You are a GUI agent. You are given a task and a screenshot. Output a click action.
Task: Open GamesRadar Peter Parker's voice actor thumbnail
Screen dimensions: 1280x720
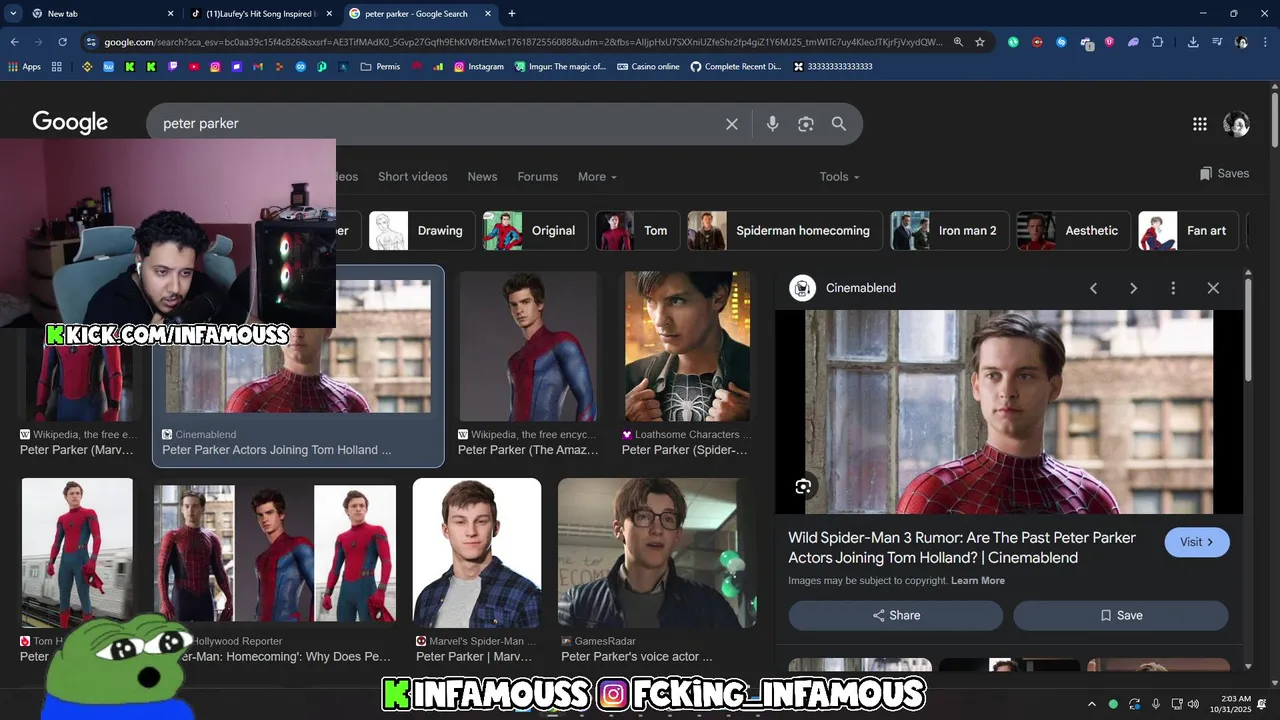tap(657, 553)
